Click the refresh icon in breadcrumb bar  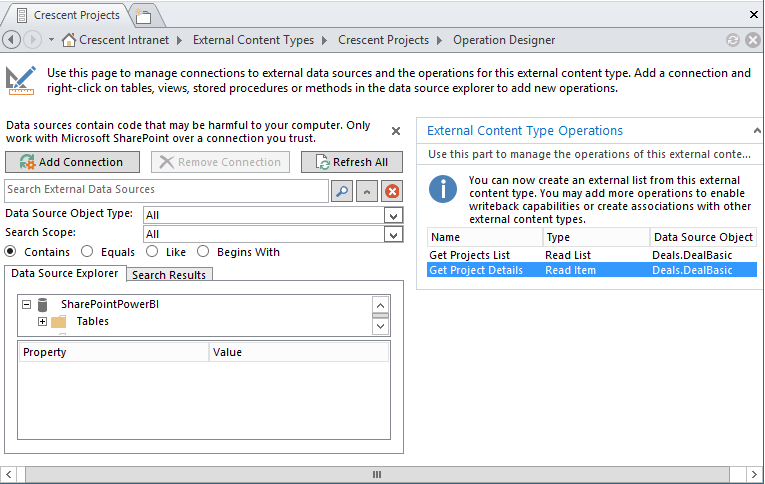732,40
